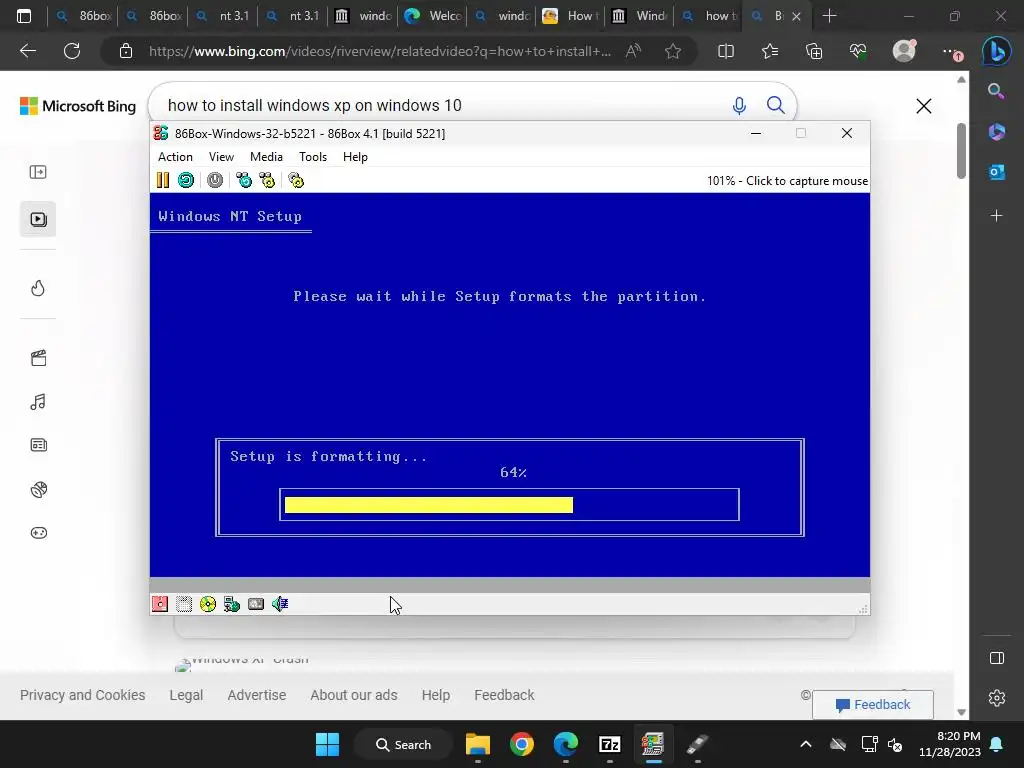This screenshot has width=1024, height=768.
Task: Open the Media menu in 86Box
Action: pyautogui.click(x=266, y=157)
